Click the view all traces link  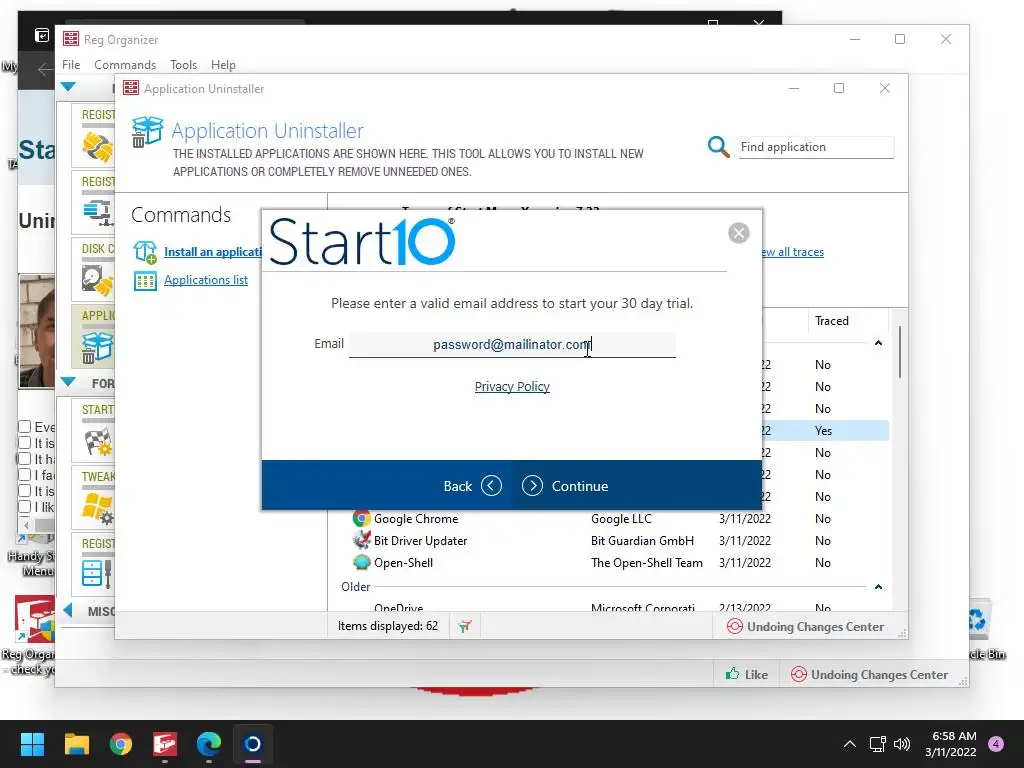click(x=792, y=252)
